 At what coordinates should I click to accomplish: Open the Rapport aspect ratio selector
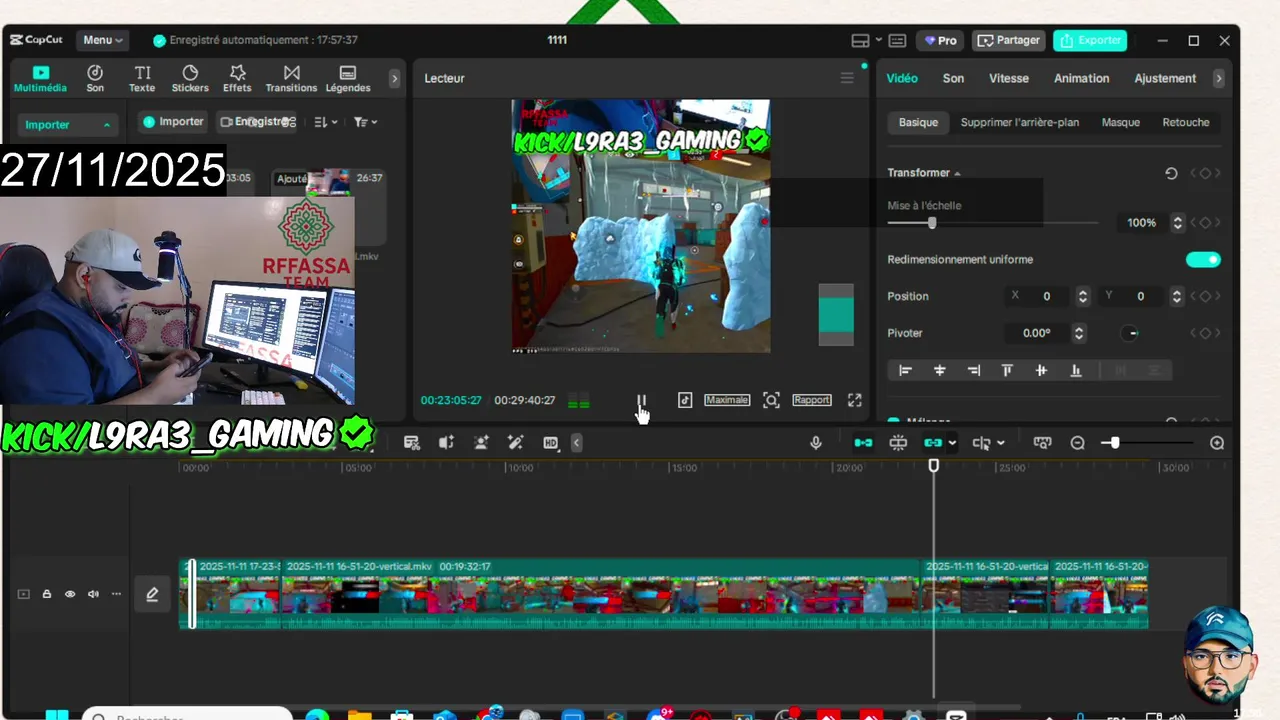(812, 400)
